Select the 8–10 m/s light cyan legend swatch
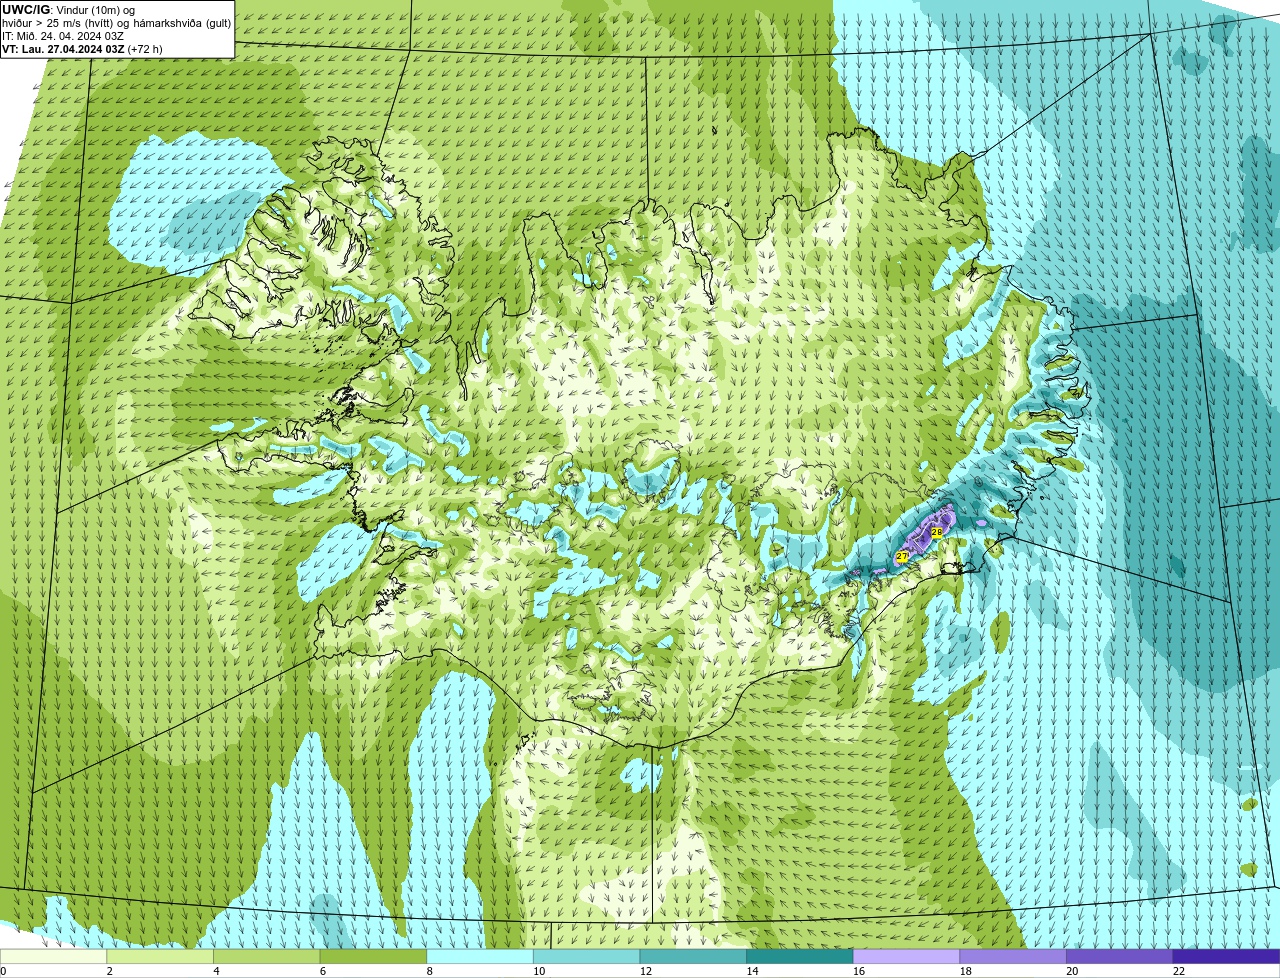1280x978 pixels. [480, 956]
